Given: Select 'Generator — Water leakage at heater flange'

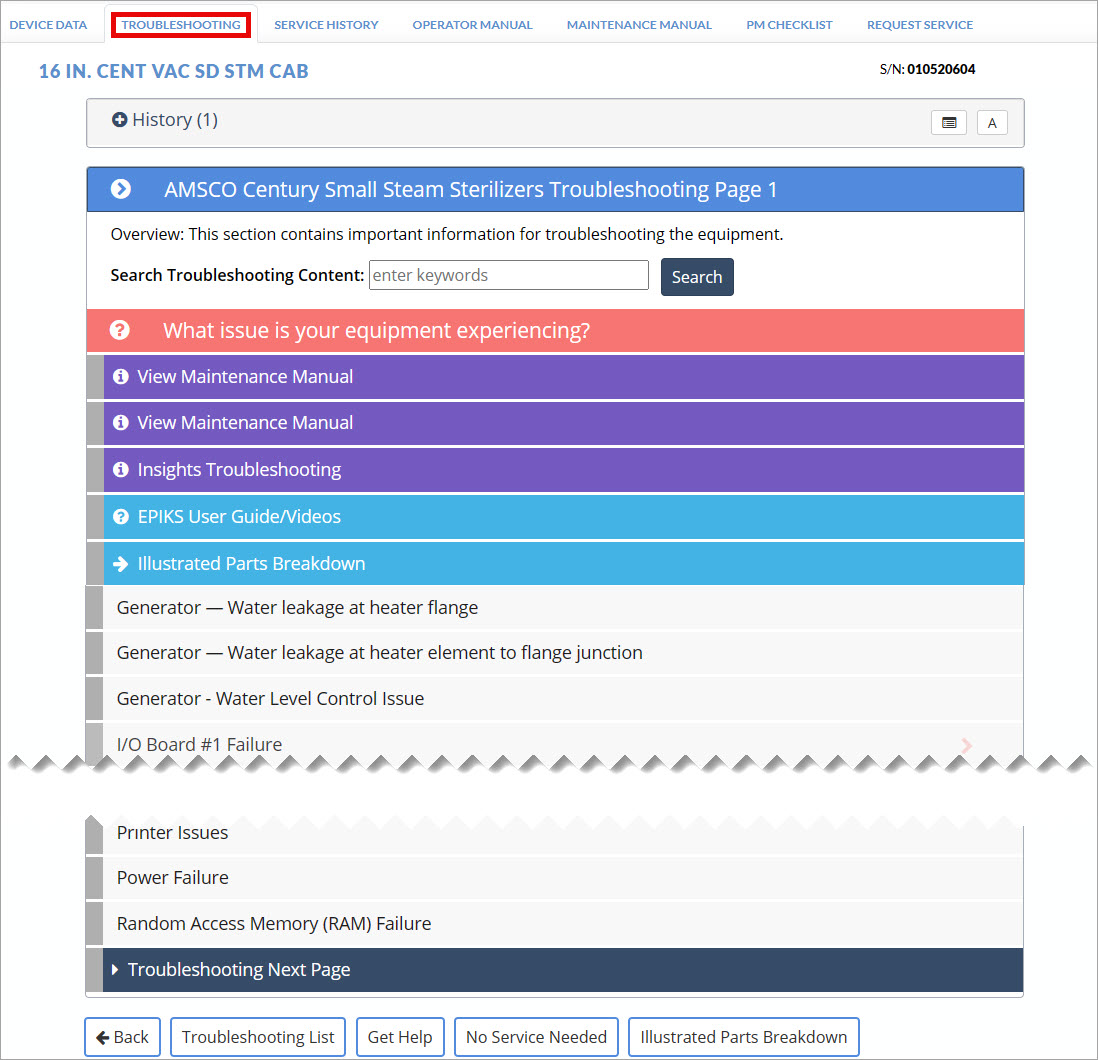Looking at the screenshot, I should (563, 608).
